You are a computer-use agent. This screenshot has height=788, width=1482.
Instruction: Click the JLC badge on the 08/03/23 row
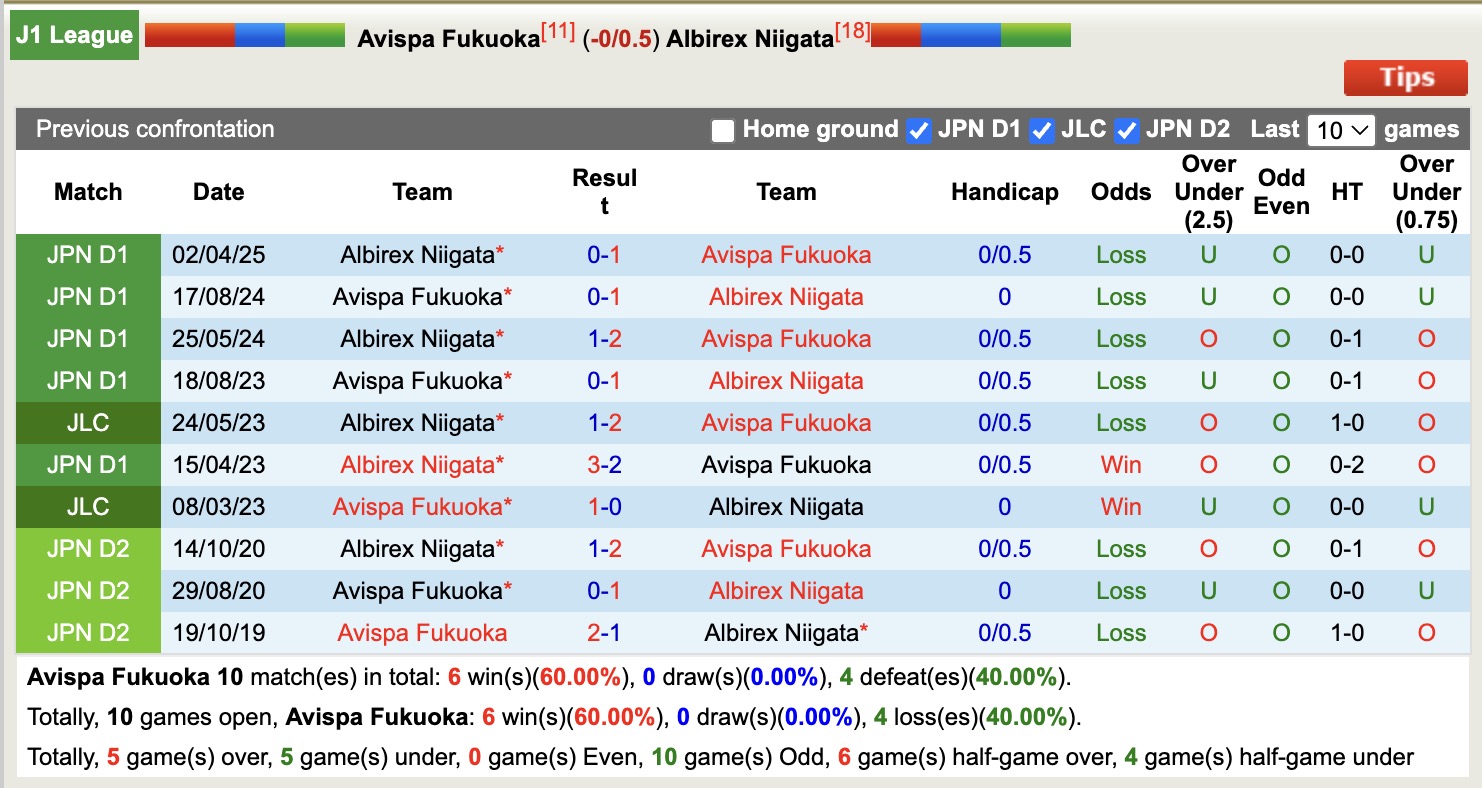[x=86, y=507]
